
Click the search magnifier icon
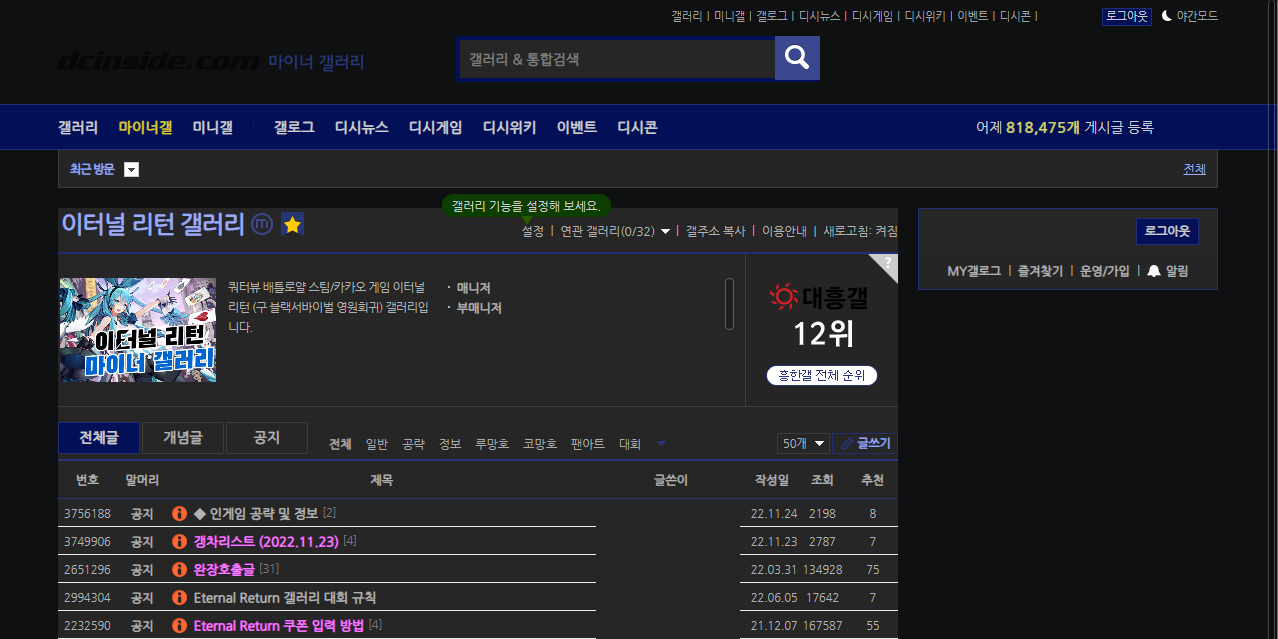click(796, 57)
